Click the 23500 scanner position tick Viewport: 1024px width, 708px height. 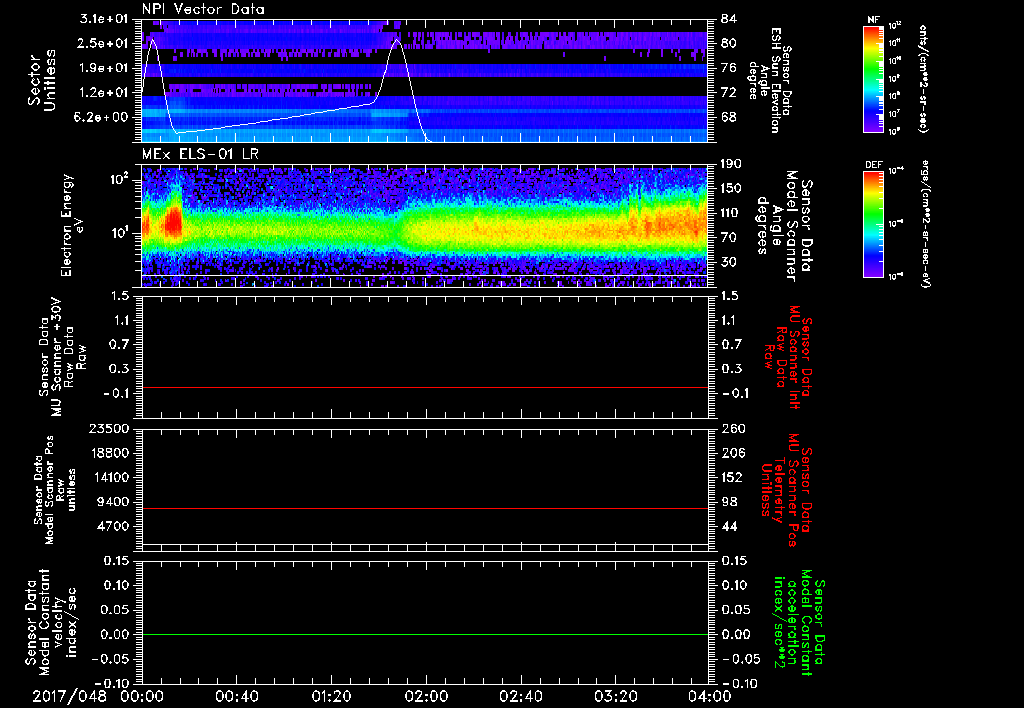pos(110,429)
